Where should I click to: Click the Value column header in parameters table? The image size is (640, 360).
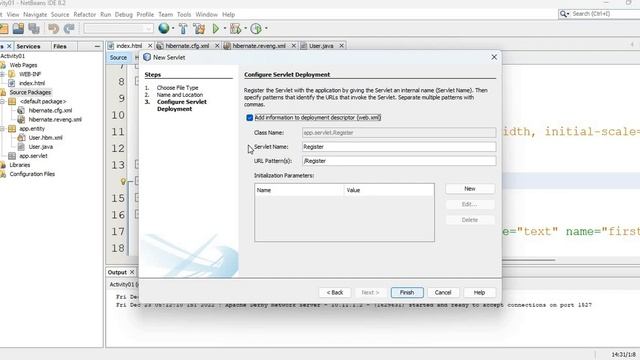[389, 190]
